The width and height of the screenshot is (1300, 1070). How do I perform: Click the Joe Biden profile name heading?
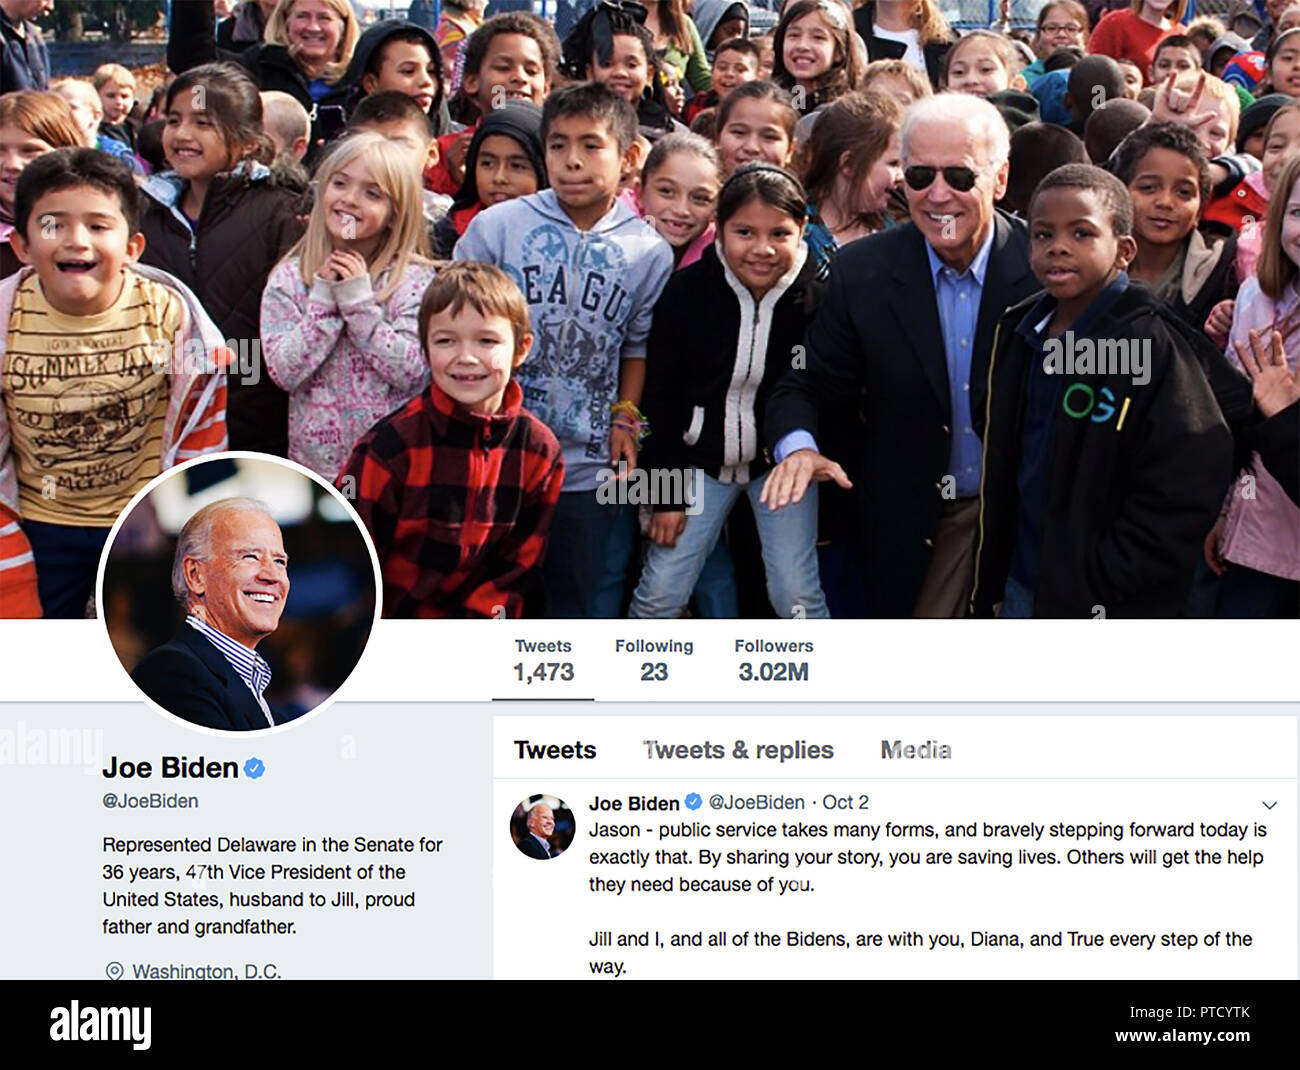pyautogui.click(x=170, y=768)
